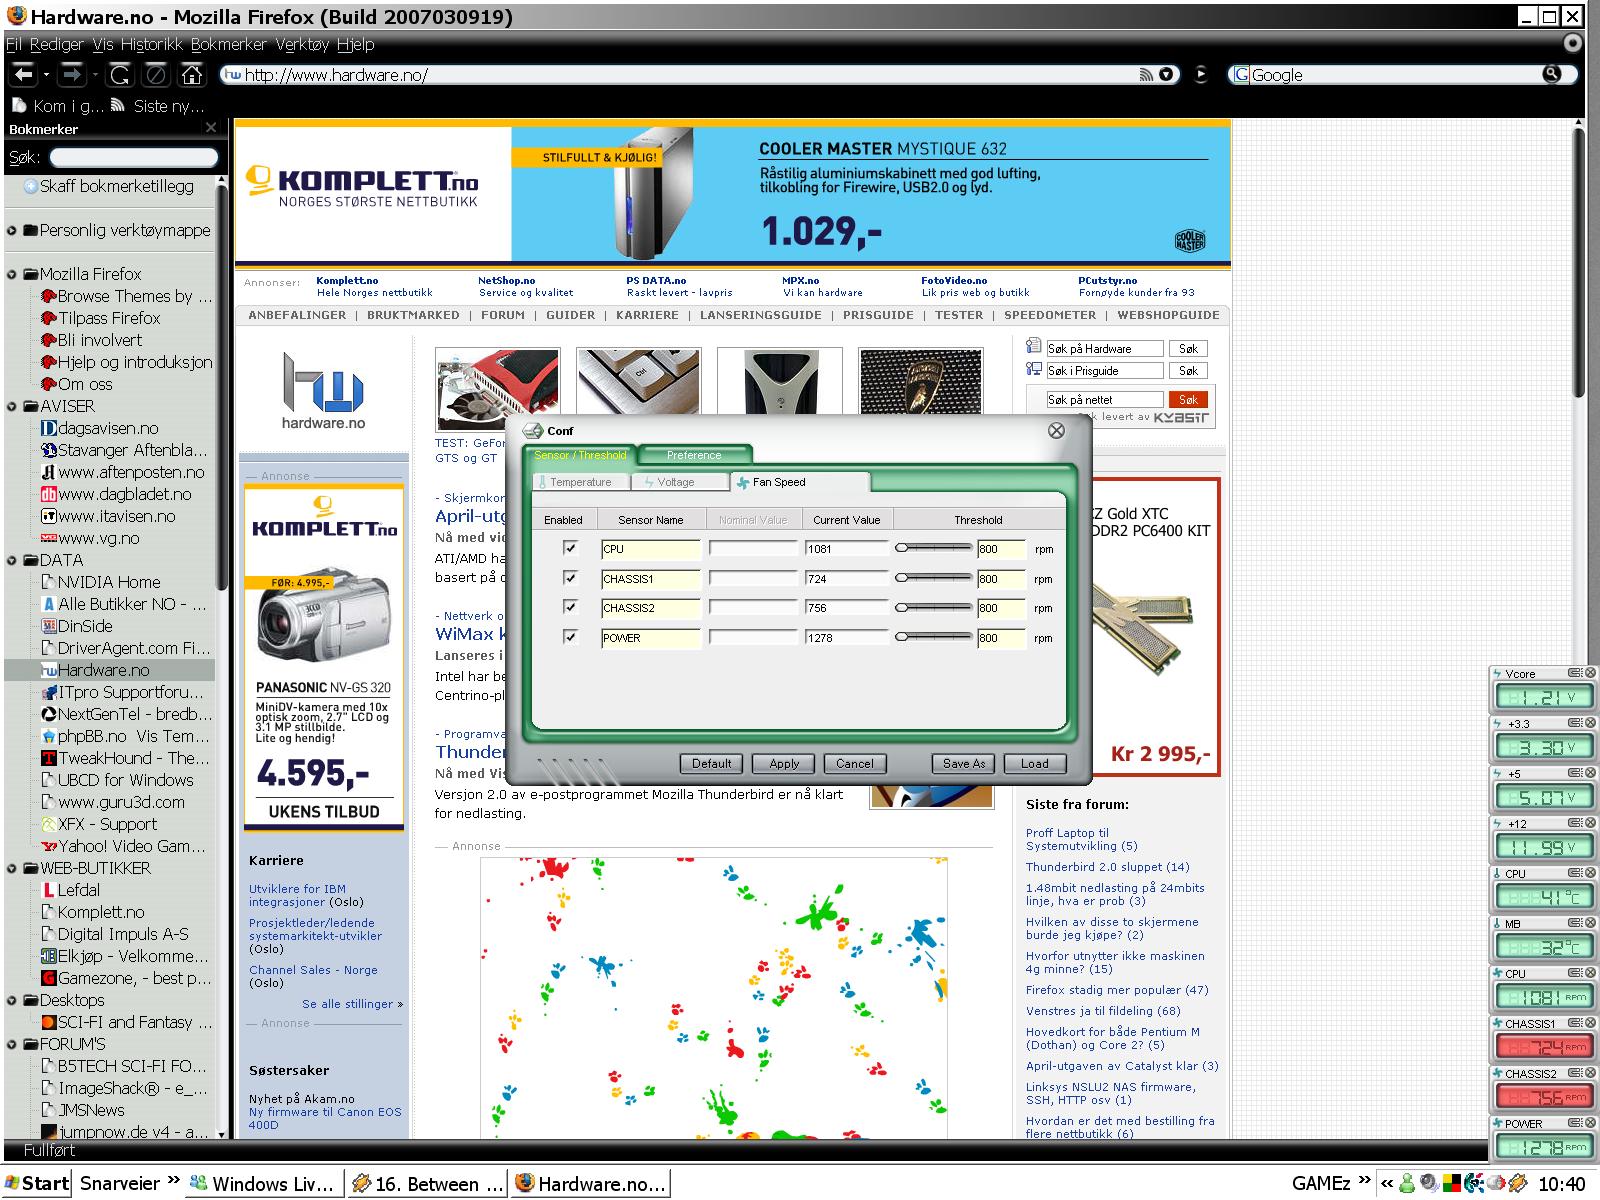Go back with the Firefox back arrow
The width and height of the screenshot is (1600, 1200).
pos(23,74)
